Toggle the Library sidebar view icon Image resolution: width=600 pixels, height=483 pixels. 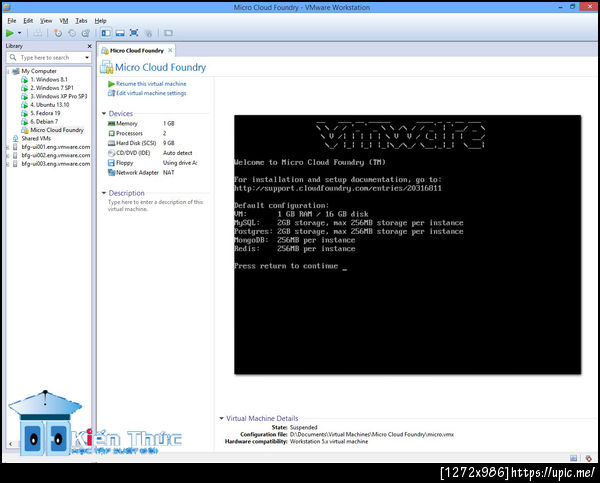point(106,33)
